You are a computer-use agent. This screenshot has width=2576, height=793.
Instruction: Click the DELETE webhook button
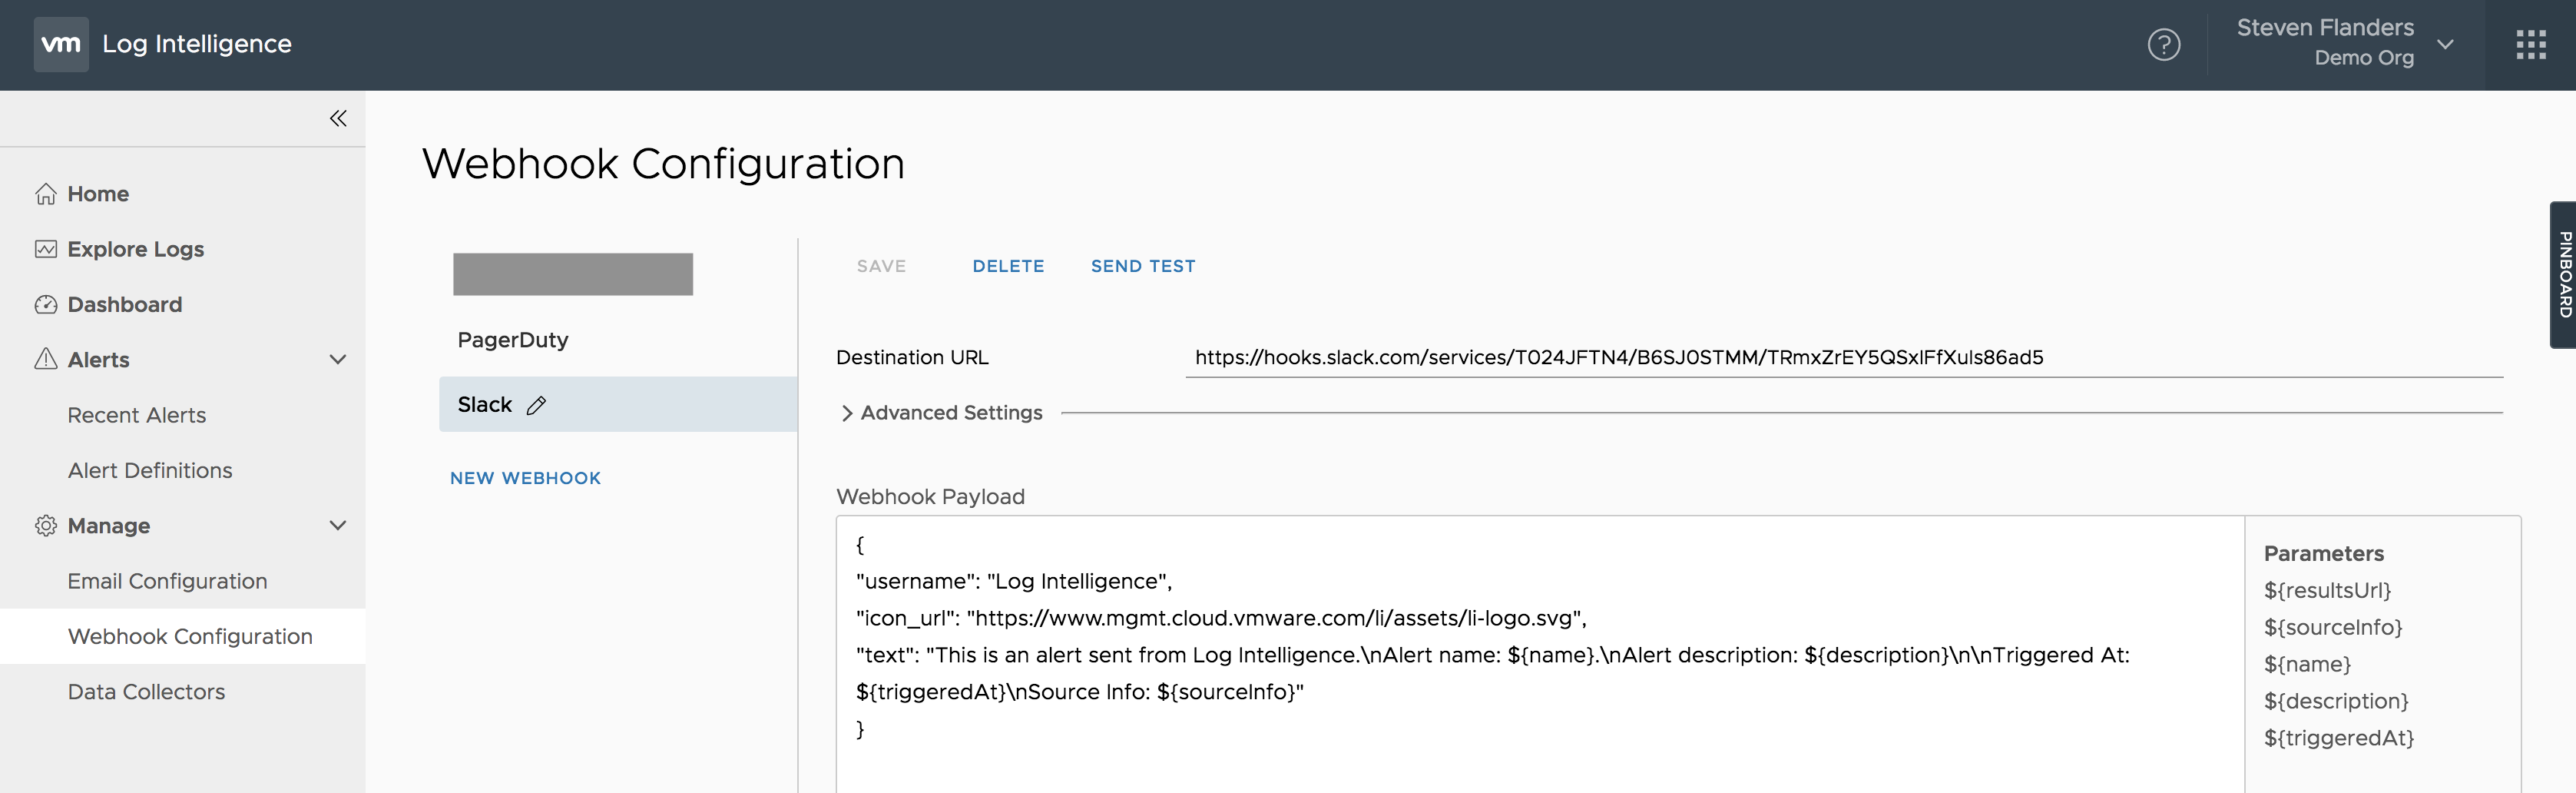click(1008, 266)
